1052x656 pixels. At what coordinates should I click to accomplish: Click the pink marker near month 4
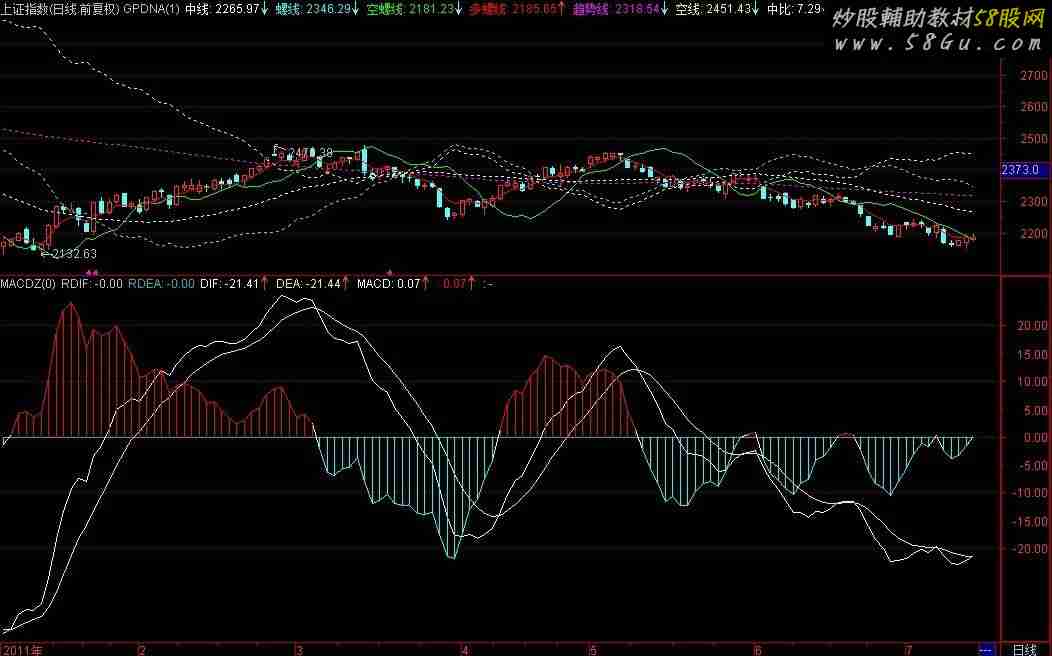(389, 271)
